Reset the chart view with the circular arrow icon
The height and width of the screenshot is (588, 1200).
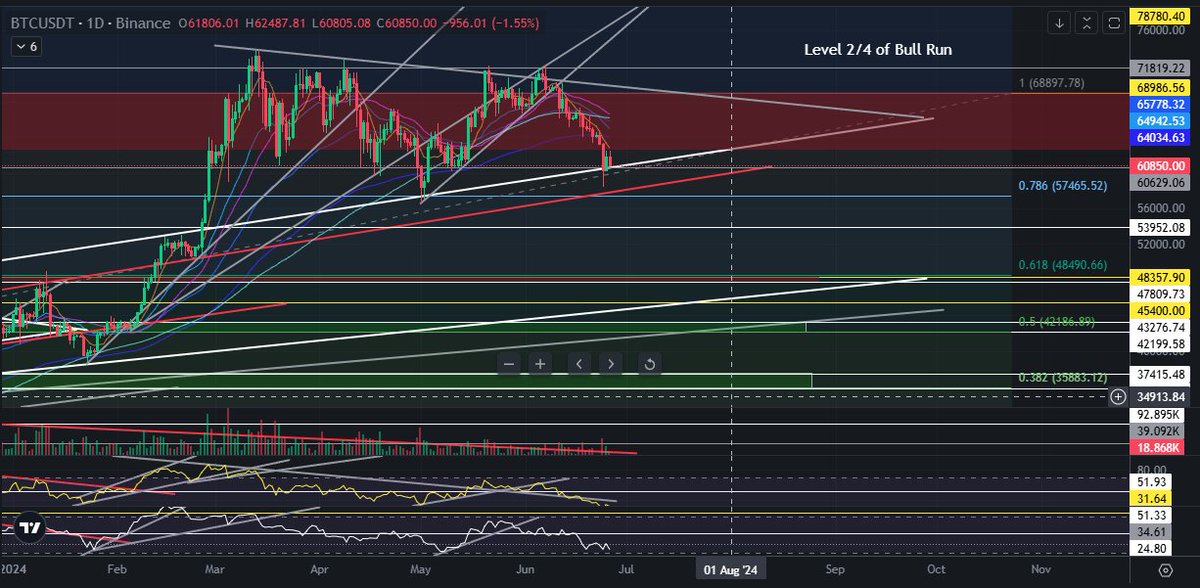(649, 364)
